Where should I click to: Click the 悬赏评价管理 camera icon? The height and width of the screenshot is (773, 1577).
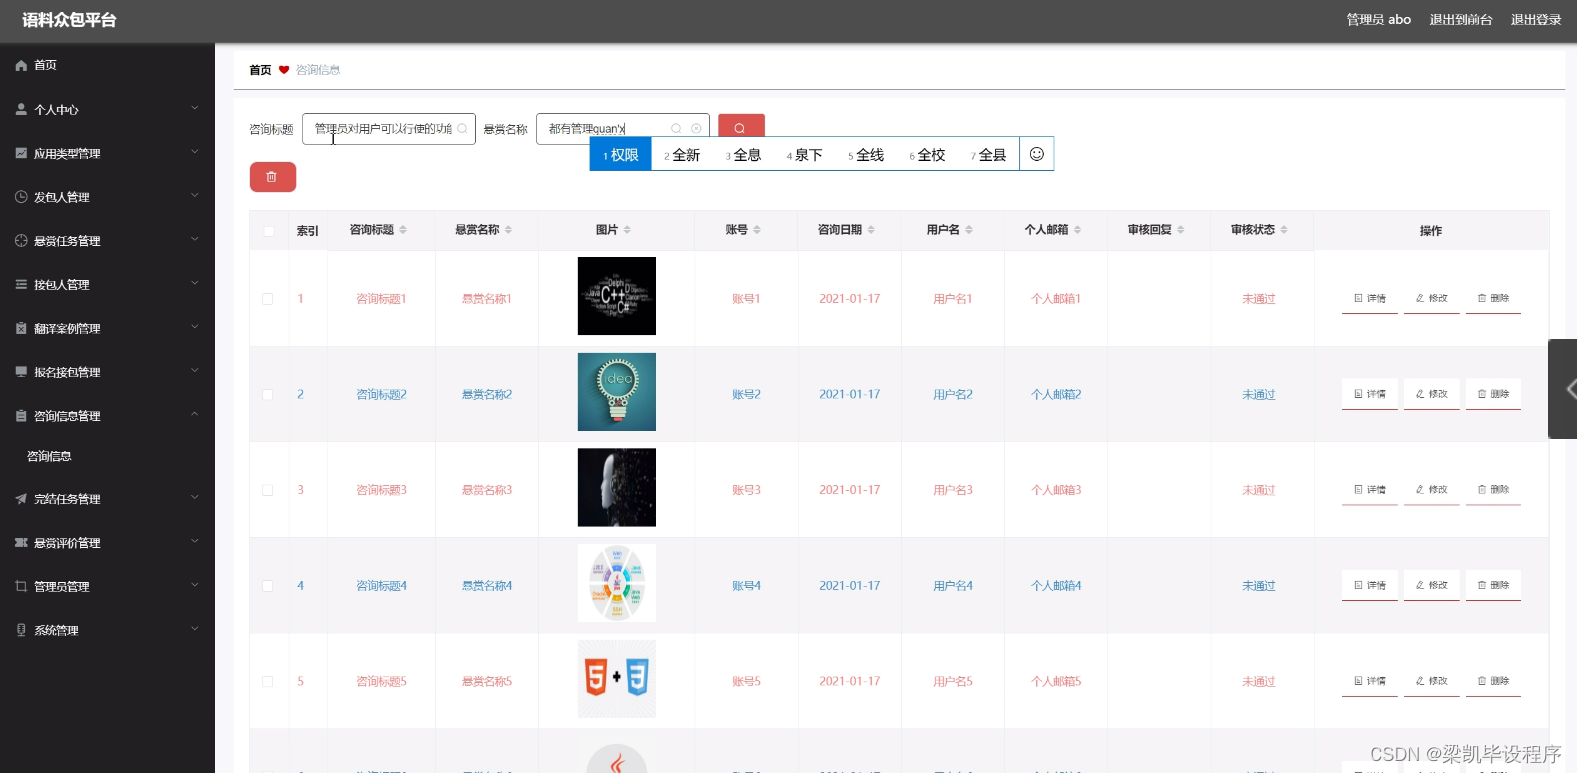click(21, 543)
